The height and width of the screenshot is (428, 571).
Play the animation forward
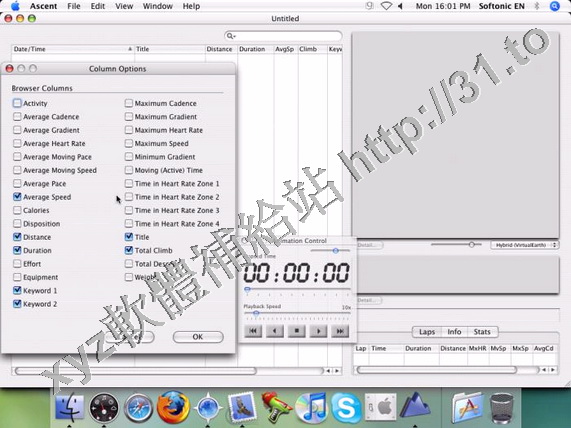(318, 331)
